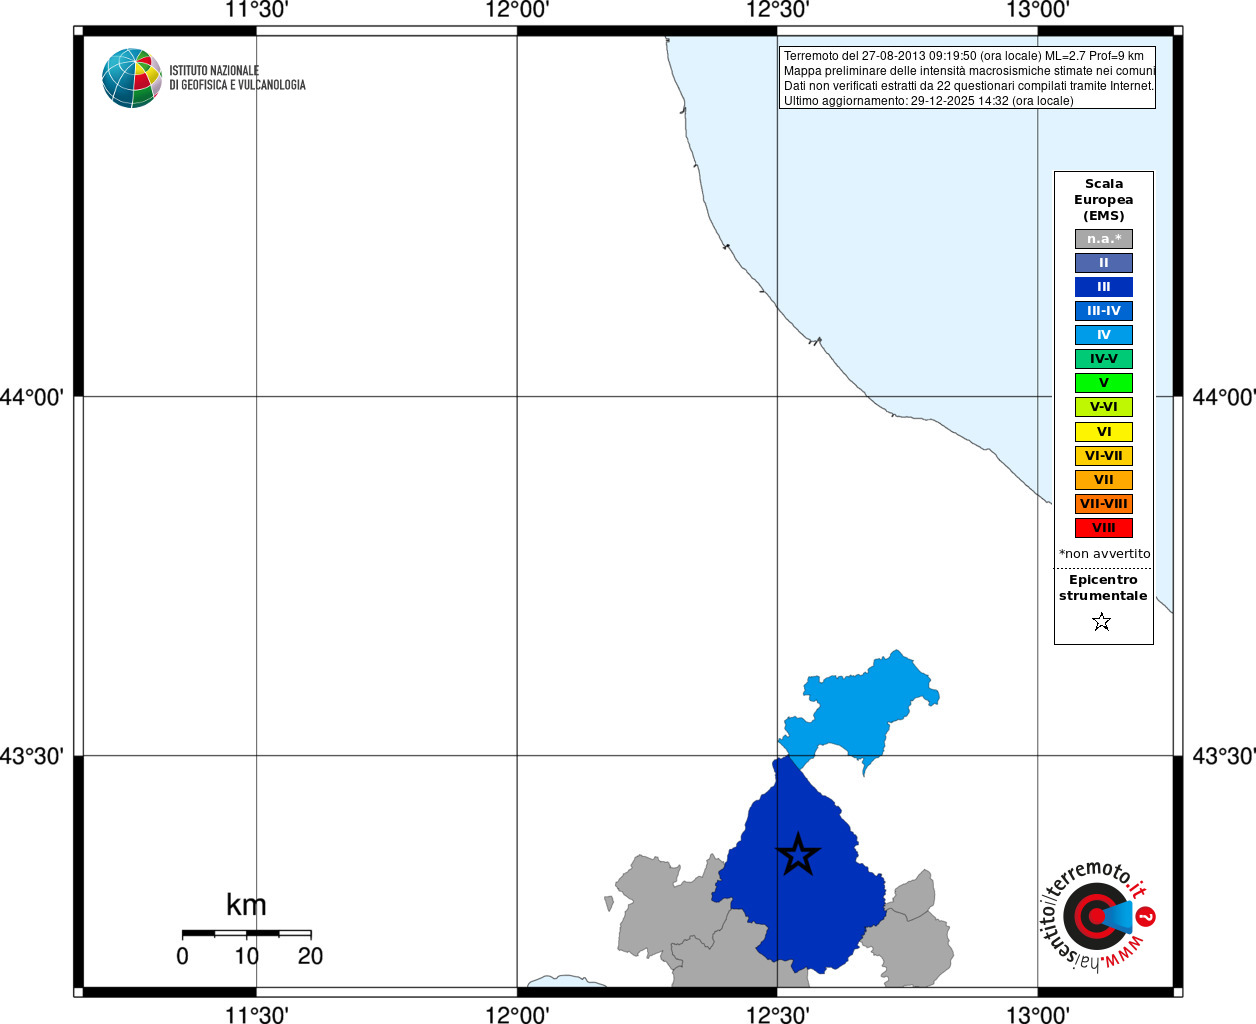Click top axis label 12°30'

(778, 10)
